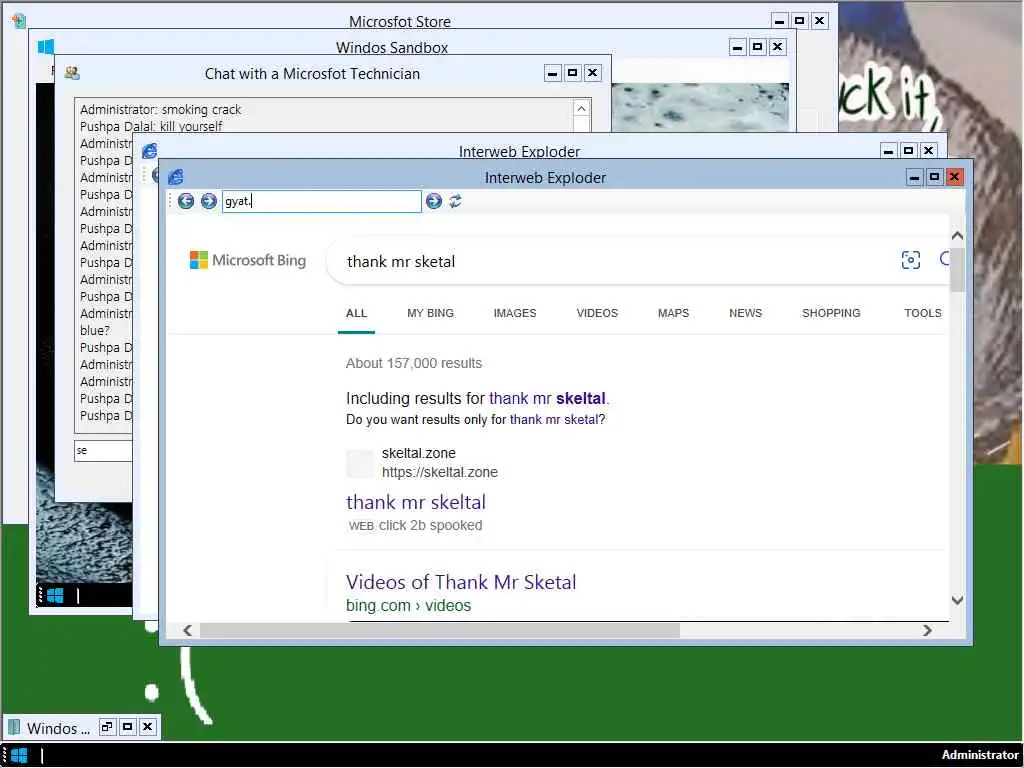Viewport: 1024px width, 768px height.
Task: Restore the minimized Windos window
Action: click(107, 727)
